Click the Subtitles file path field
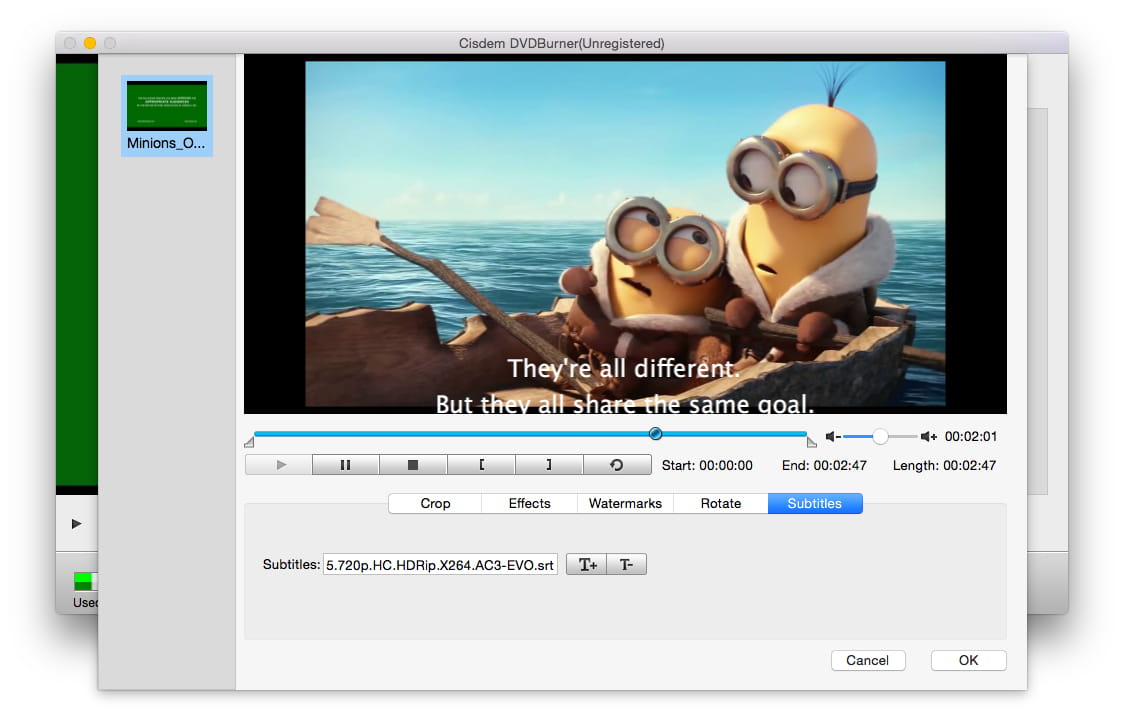The image size is (1124, 711). (x=440, y=565)
